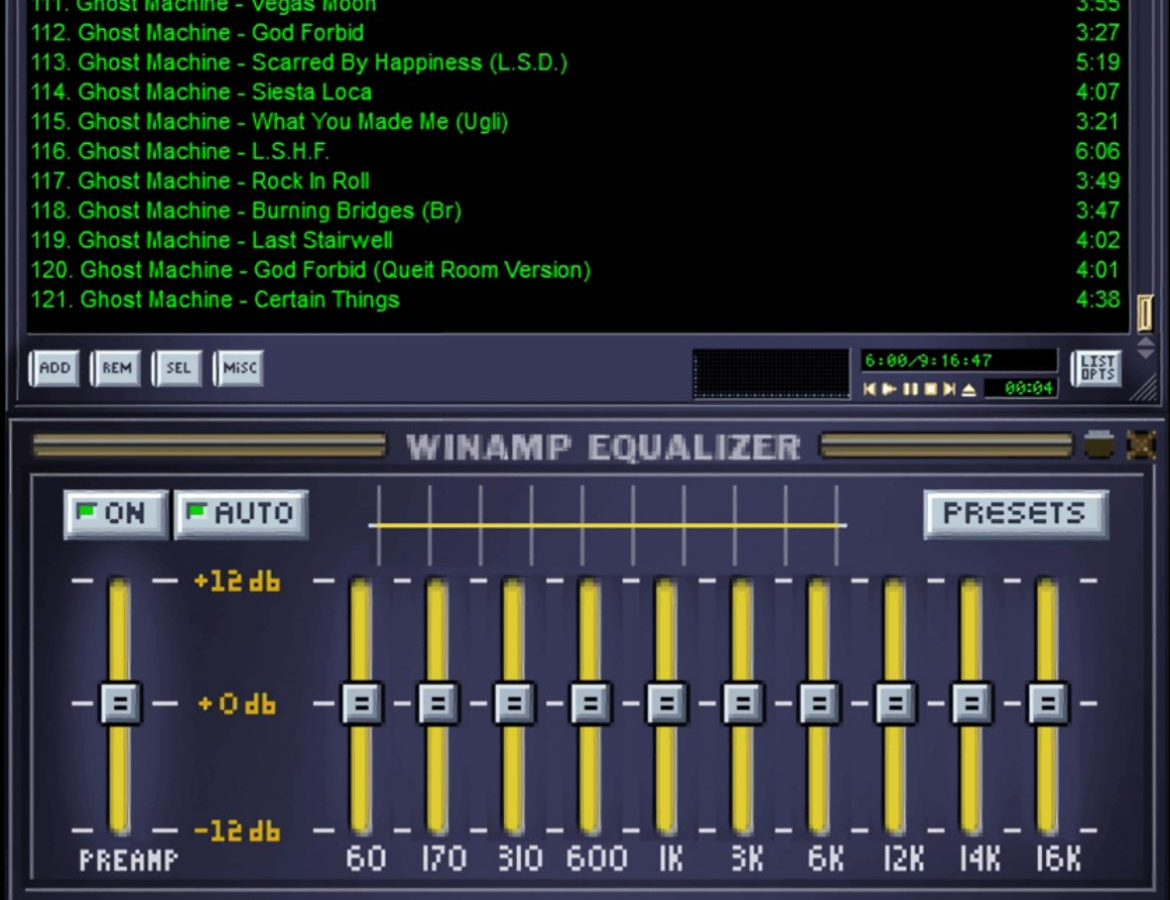Click the playlist vertical scrollbar handle

tap(1145, 313)
